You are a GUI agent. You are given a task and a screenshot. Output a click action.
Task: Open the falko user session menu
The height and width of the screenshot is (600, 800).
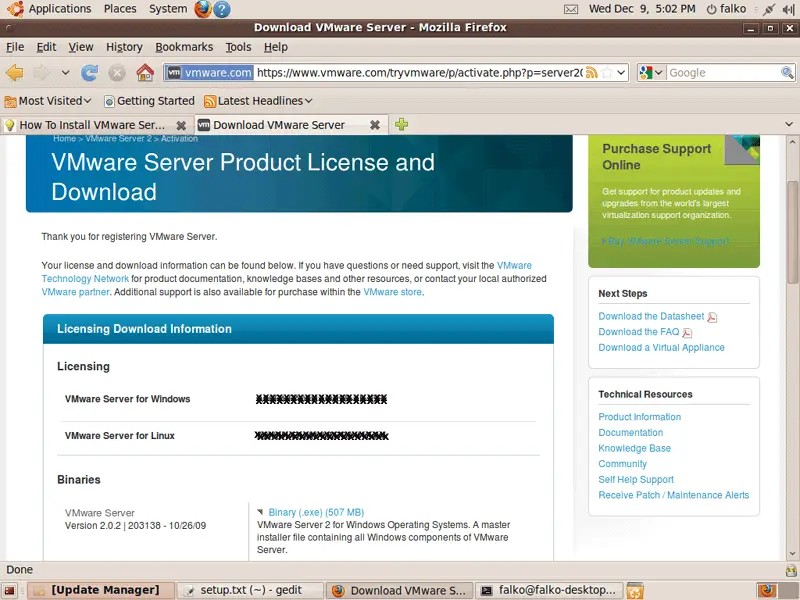click(727, 9)
